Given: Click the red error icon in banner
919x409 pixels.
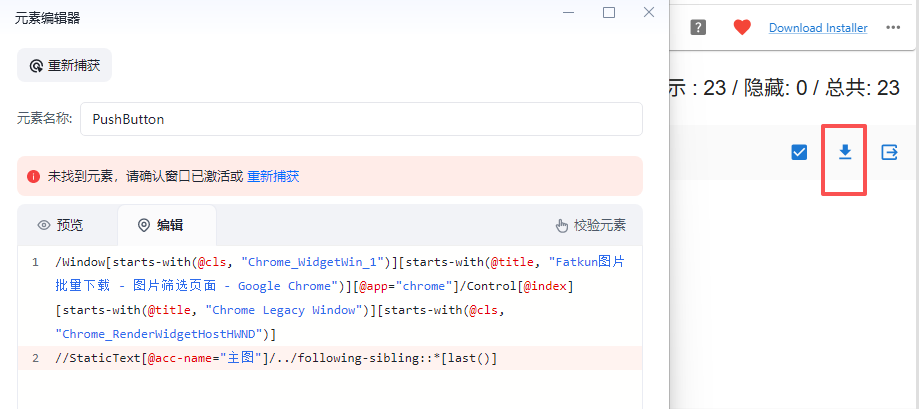Looking at the screenshot, I should coord(33,176).
